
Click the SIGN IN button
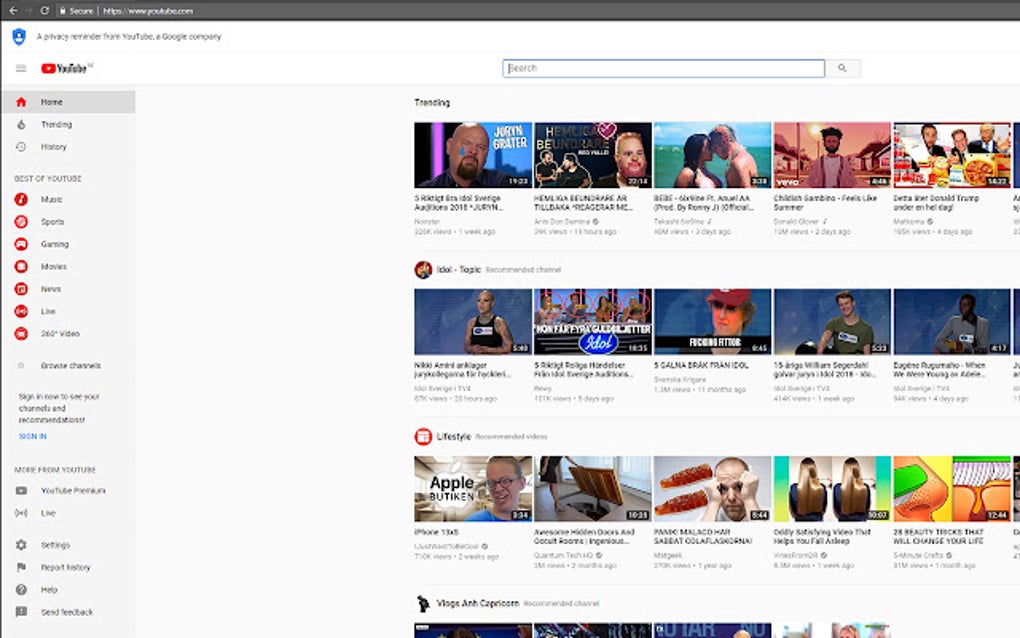(x=32, y=436)
